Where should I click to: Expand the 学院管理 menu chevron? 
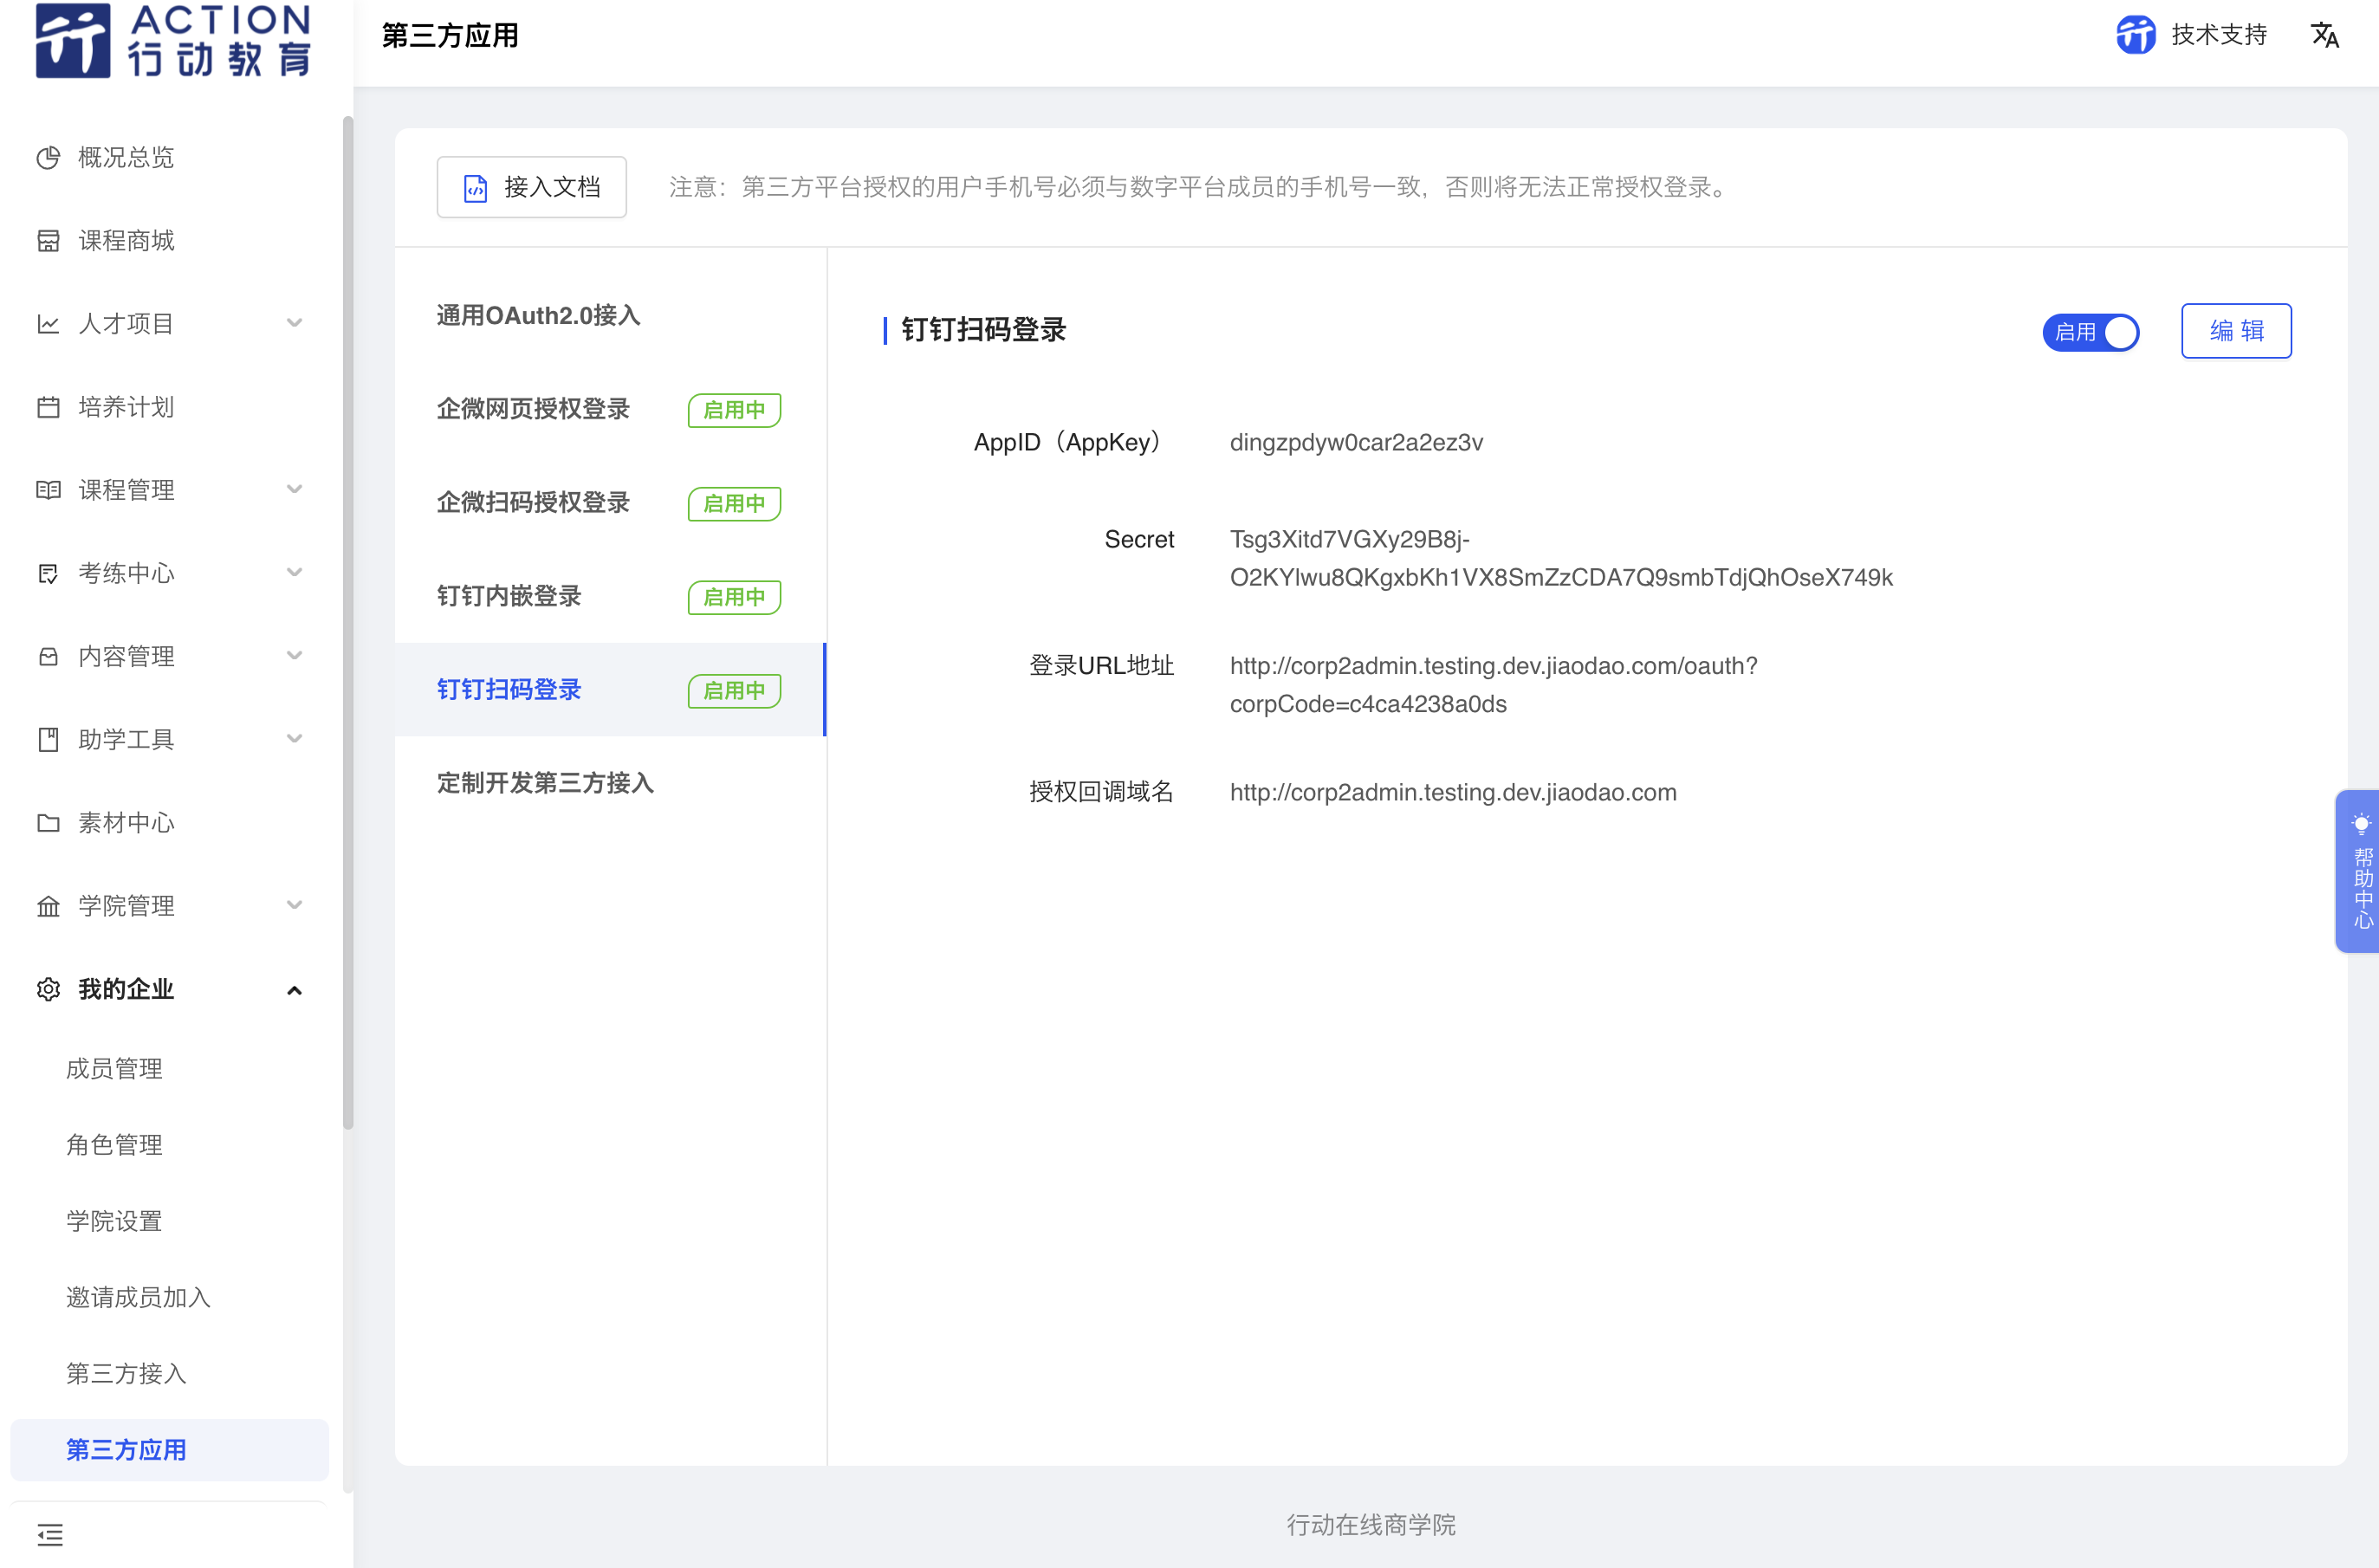coord(294,905)
